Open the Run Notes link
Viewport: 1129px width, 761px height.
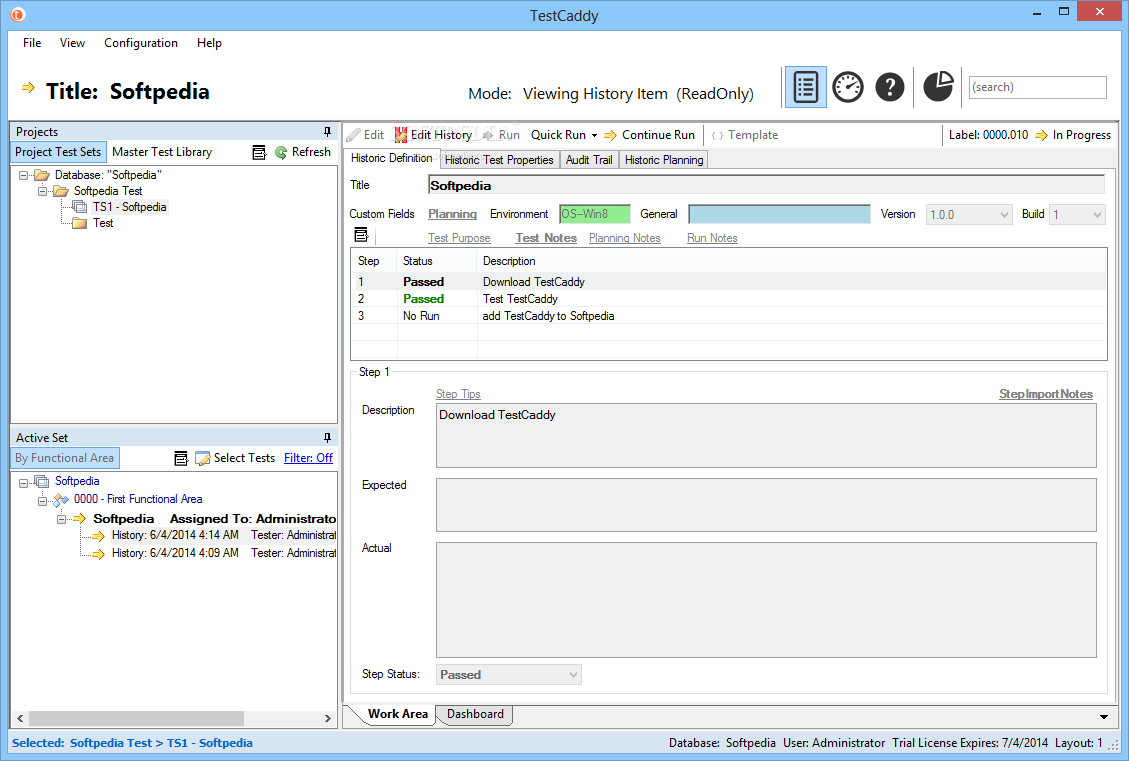(x=712, y=238)
